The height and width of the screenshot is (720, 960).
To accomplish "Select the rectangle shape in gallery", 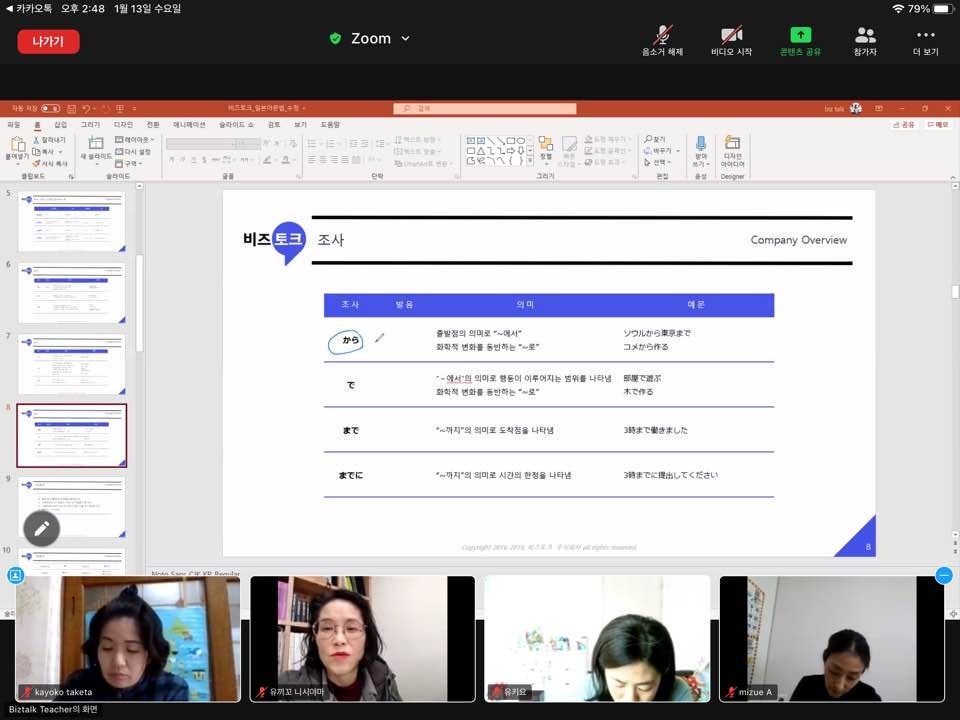I will coord(511,141).
